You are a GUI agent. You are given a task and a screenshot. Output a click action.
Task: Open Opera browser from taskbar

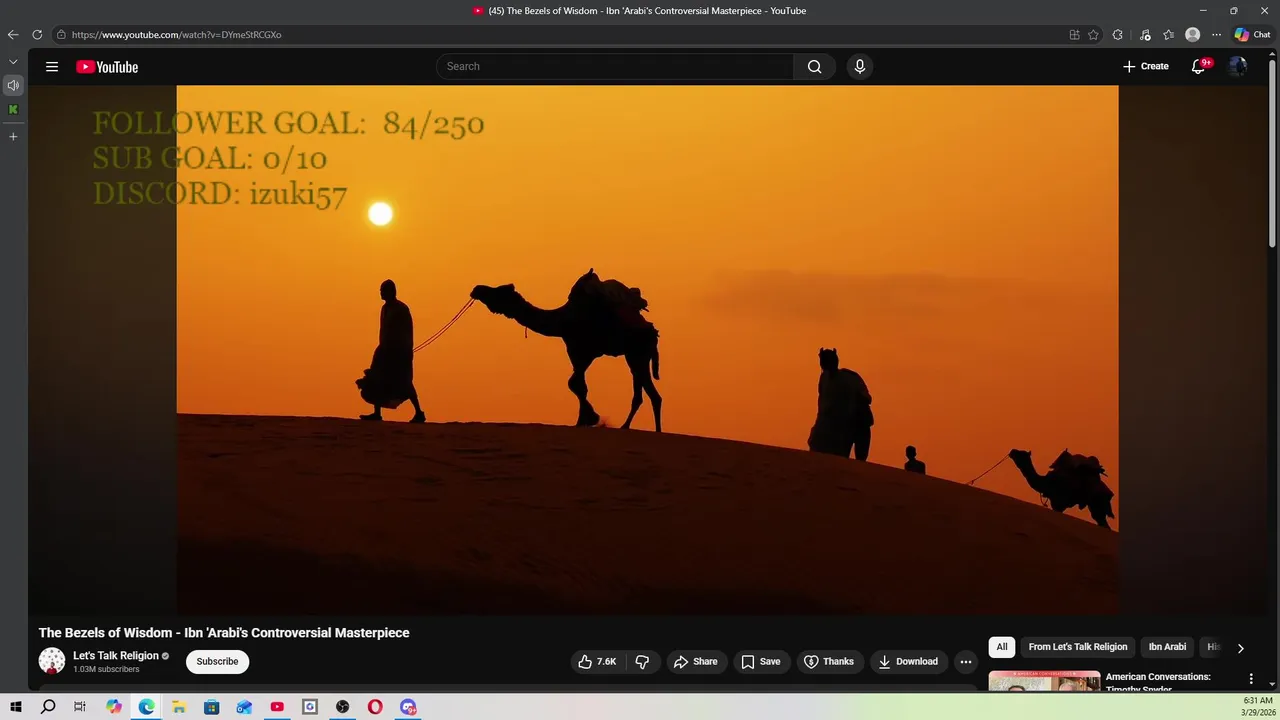coord(375,707)
